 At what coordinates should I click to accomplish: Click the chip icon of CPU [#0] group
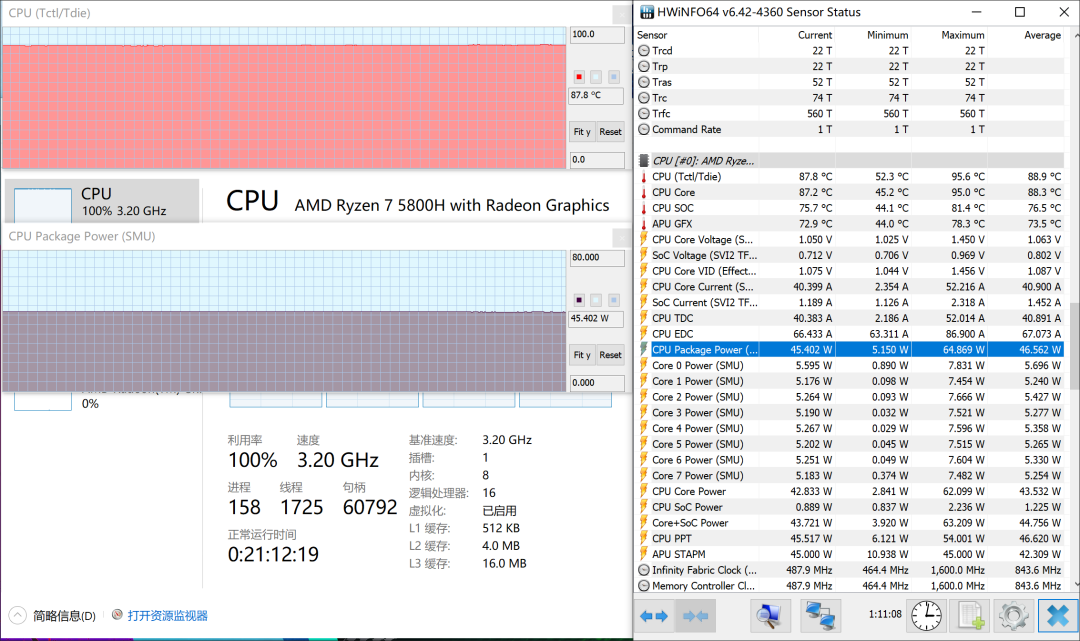click(643, 160)
